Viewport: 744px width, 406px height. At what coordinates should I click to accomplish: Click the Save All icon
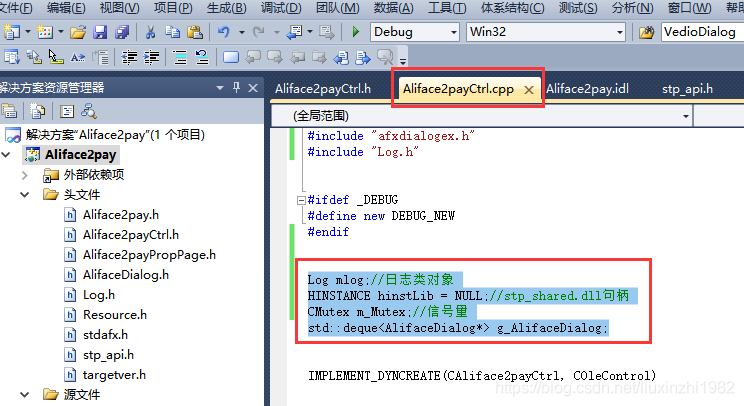point(122,32)
